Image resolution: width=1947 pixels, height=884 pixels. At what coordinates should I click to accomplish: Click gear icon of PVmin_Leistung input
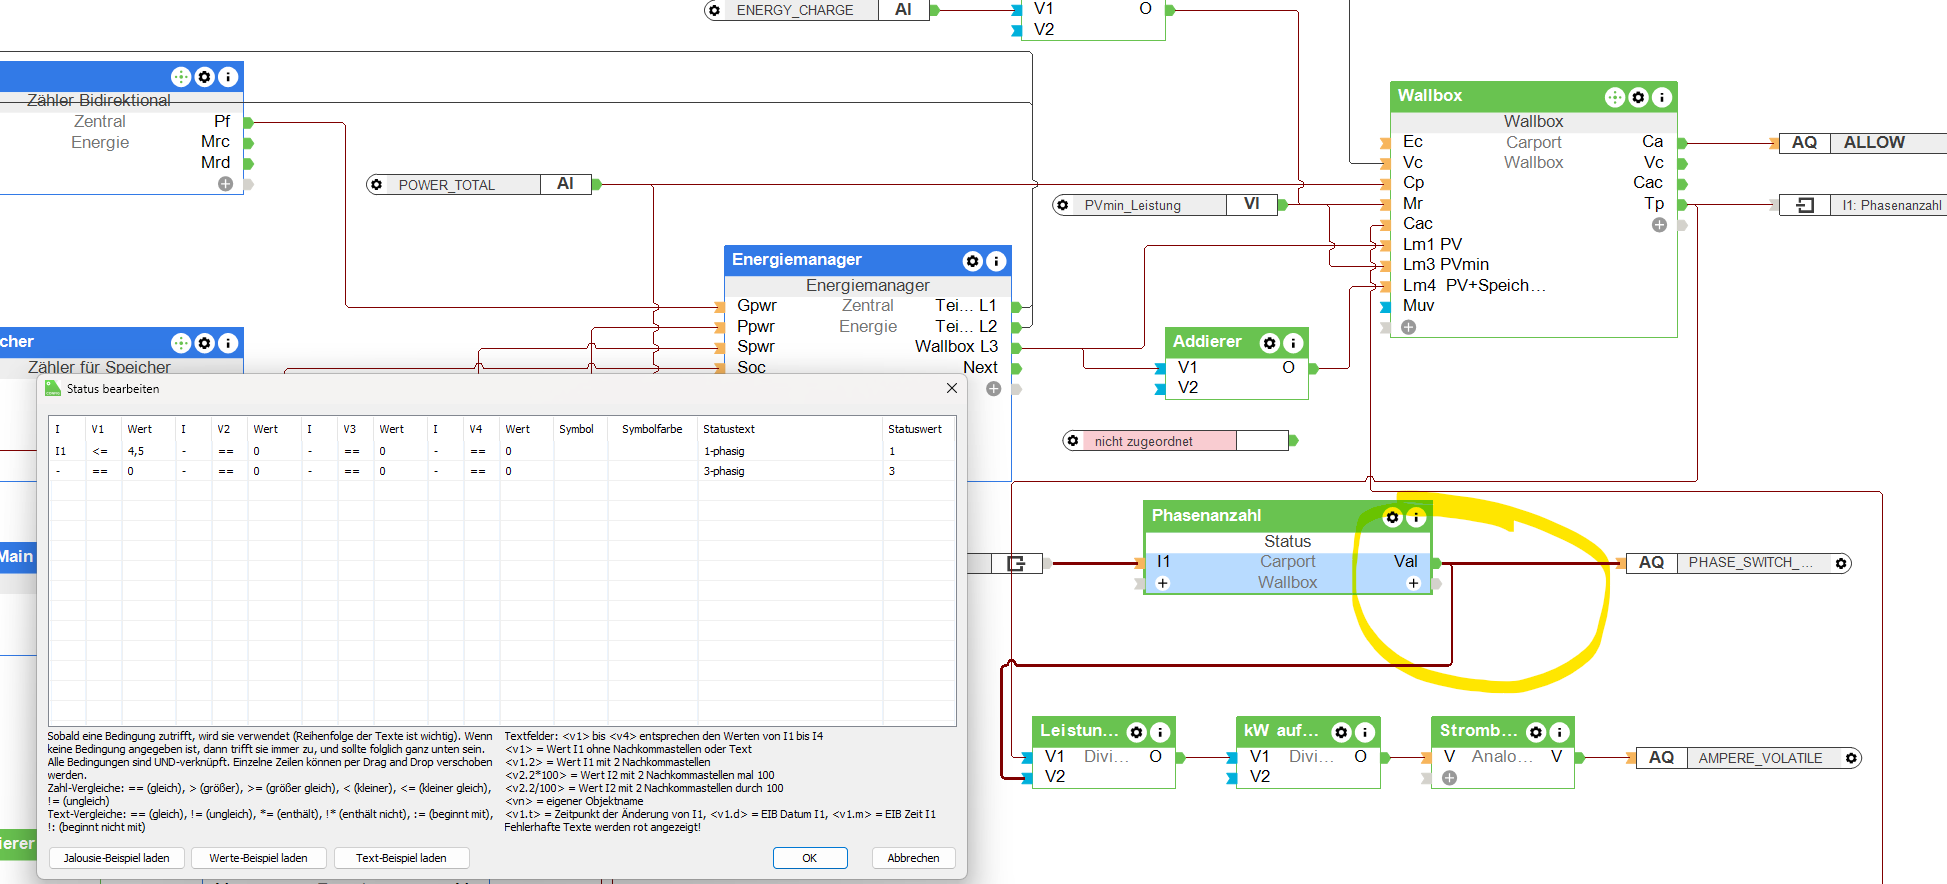(x=1063, y=205)
